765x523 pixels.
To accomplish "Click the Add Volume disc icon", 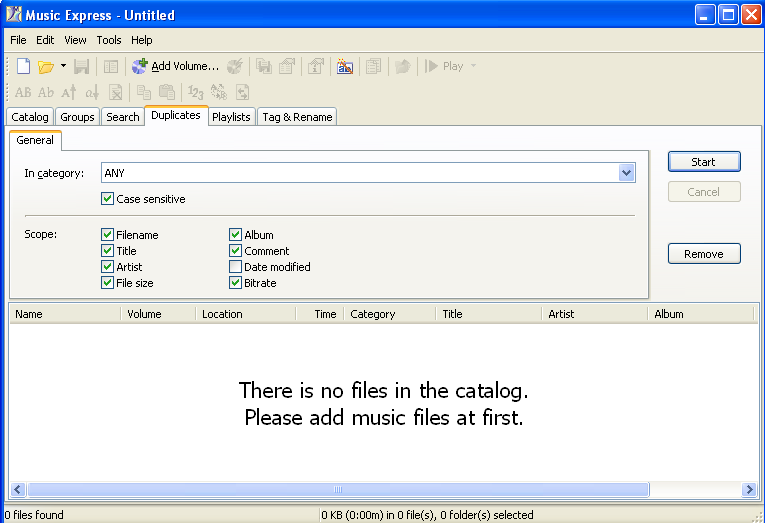I will click(x=140, y=66).
